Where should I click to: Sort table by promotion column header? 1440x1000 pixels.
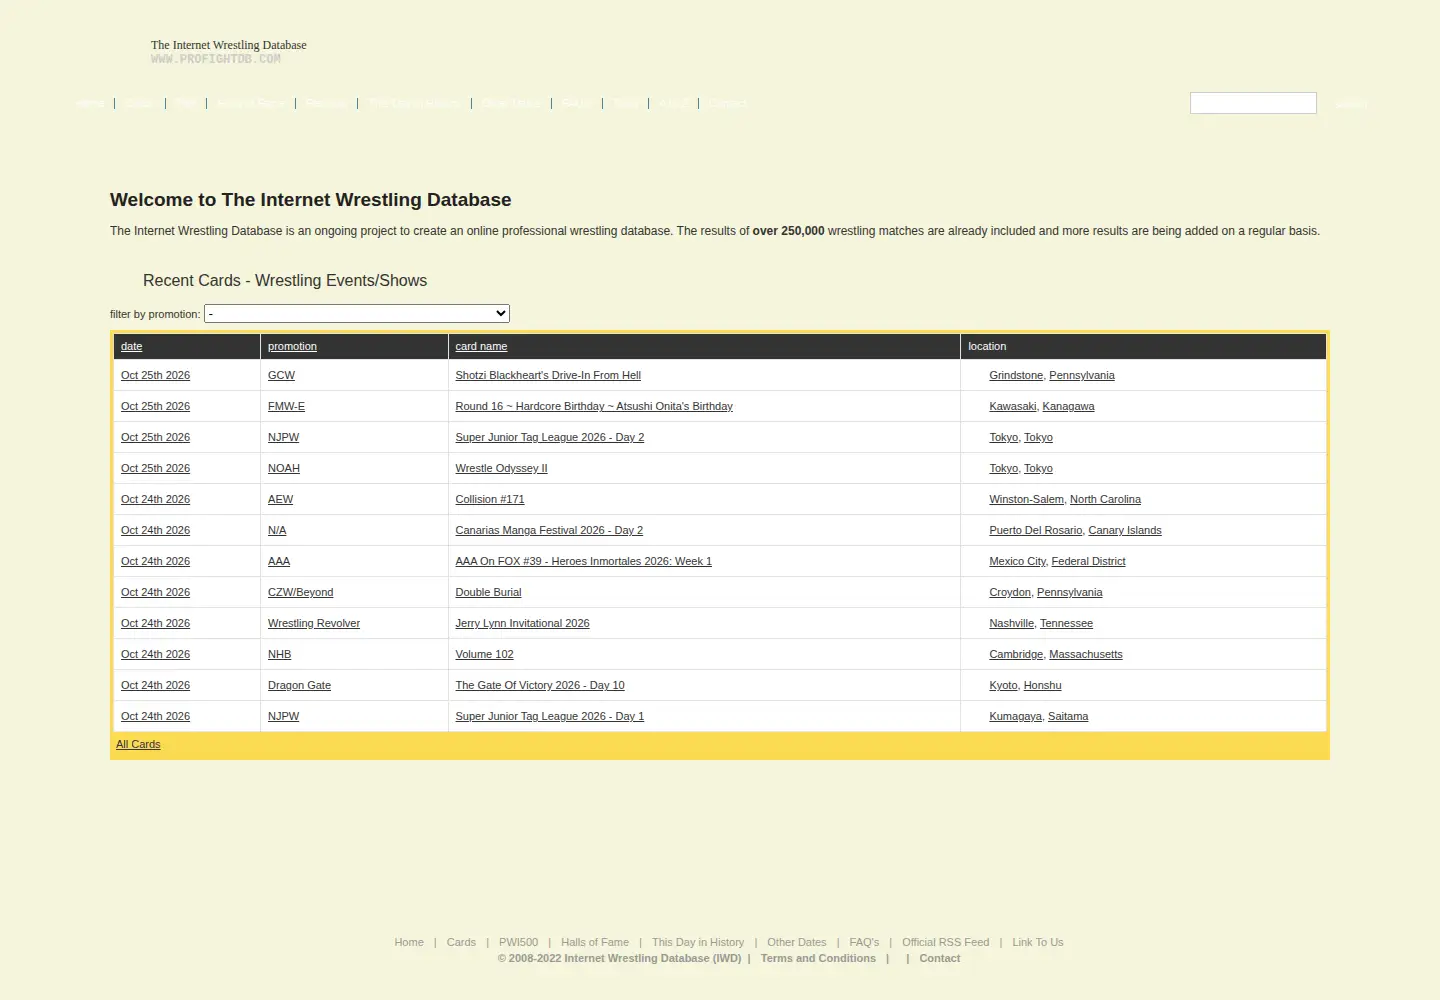pyautogui.click(x=292, y=346)
